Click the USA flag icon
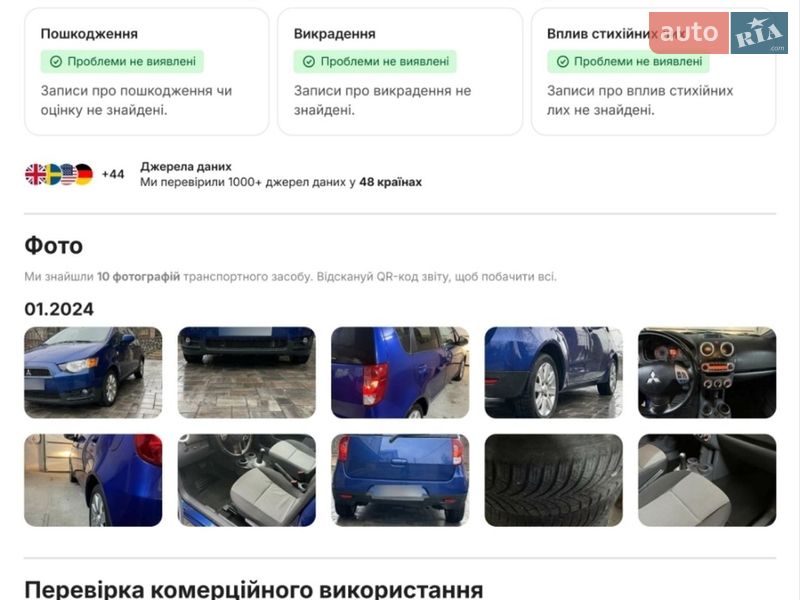Image resolution: width=800 pixels, height=600 pixels. coord(68,174)
